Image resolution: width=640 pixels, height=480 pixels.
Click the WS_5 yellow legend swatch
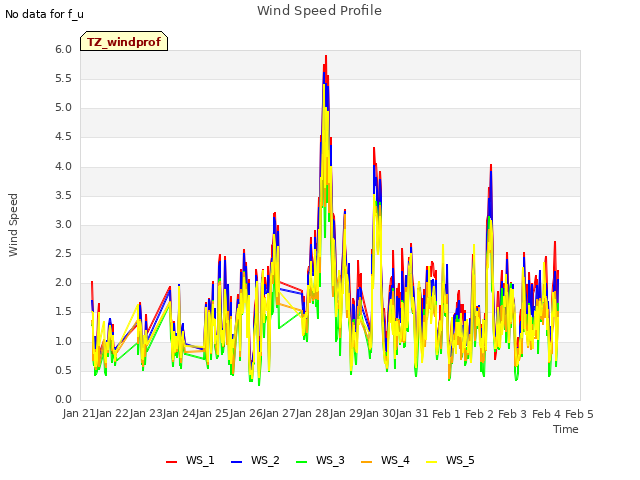tap(431, 462)
